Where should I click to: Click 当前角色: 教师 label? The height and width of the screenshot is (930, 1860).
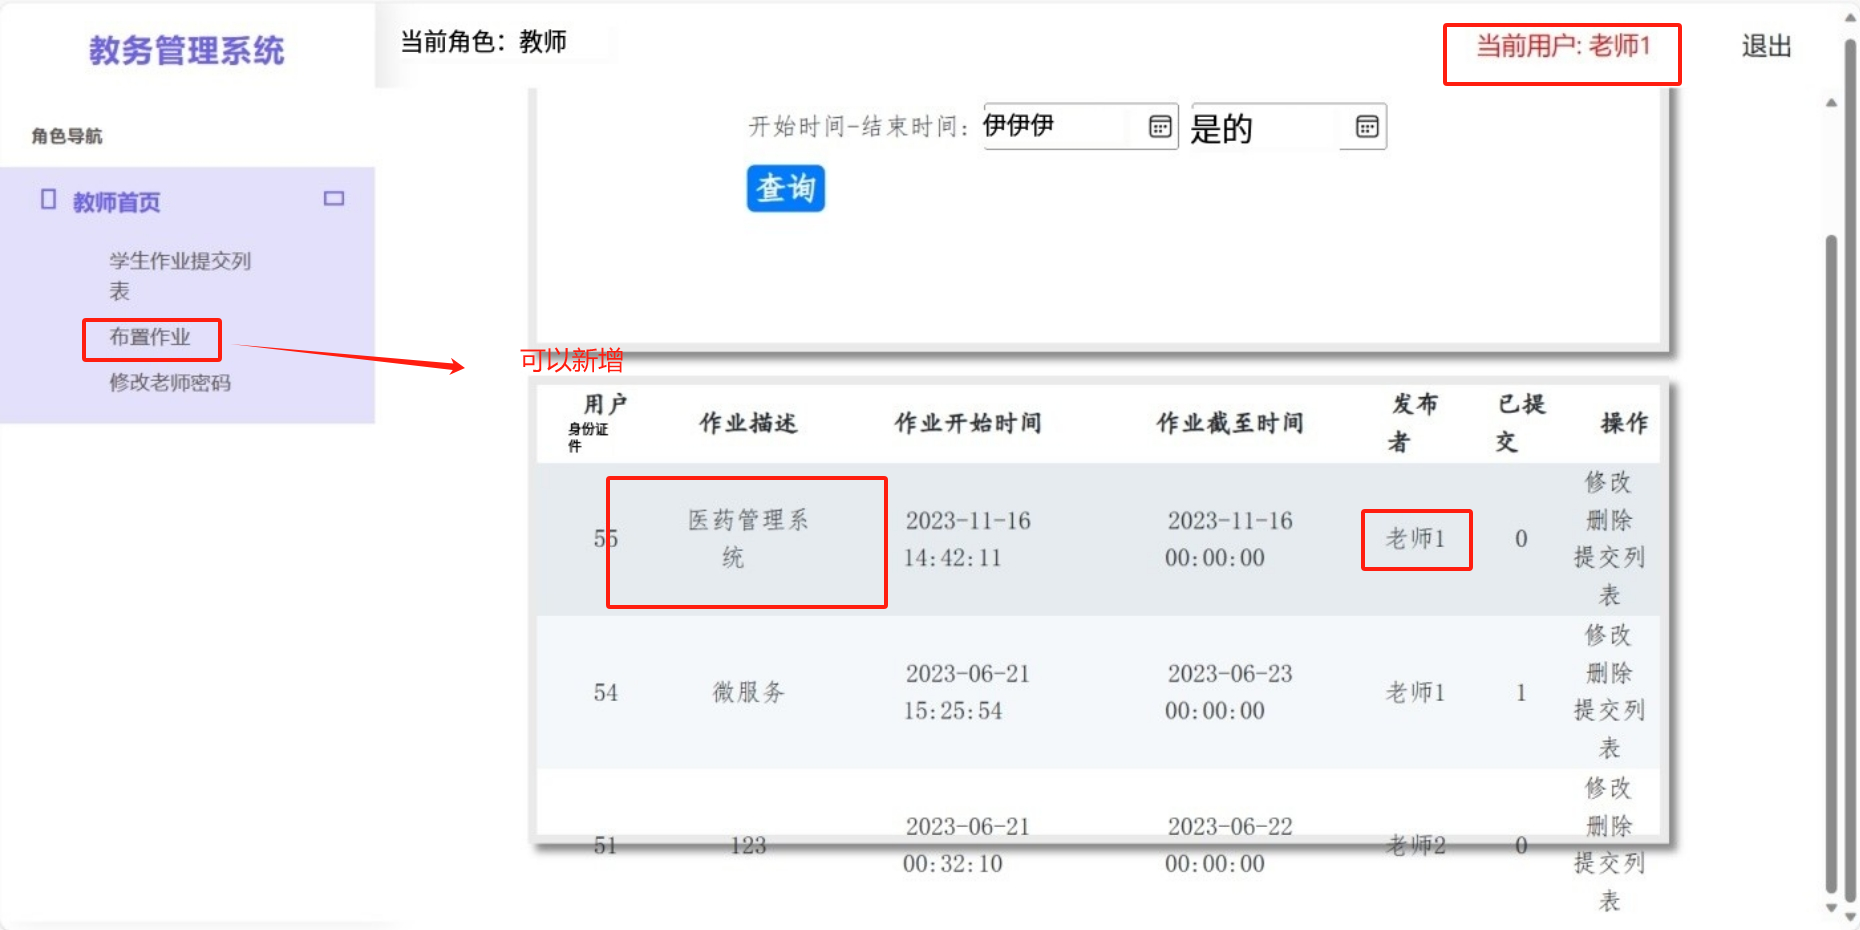click(x=484, y=42)
